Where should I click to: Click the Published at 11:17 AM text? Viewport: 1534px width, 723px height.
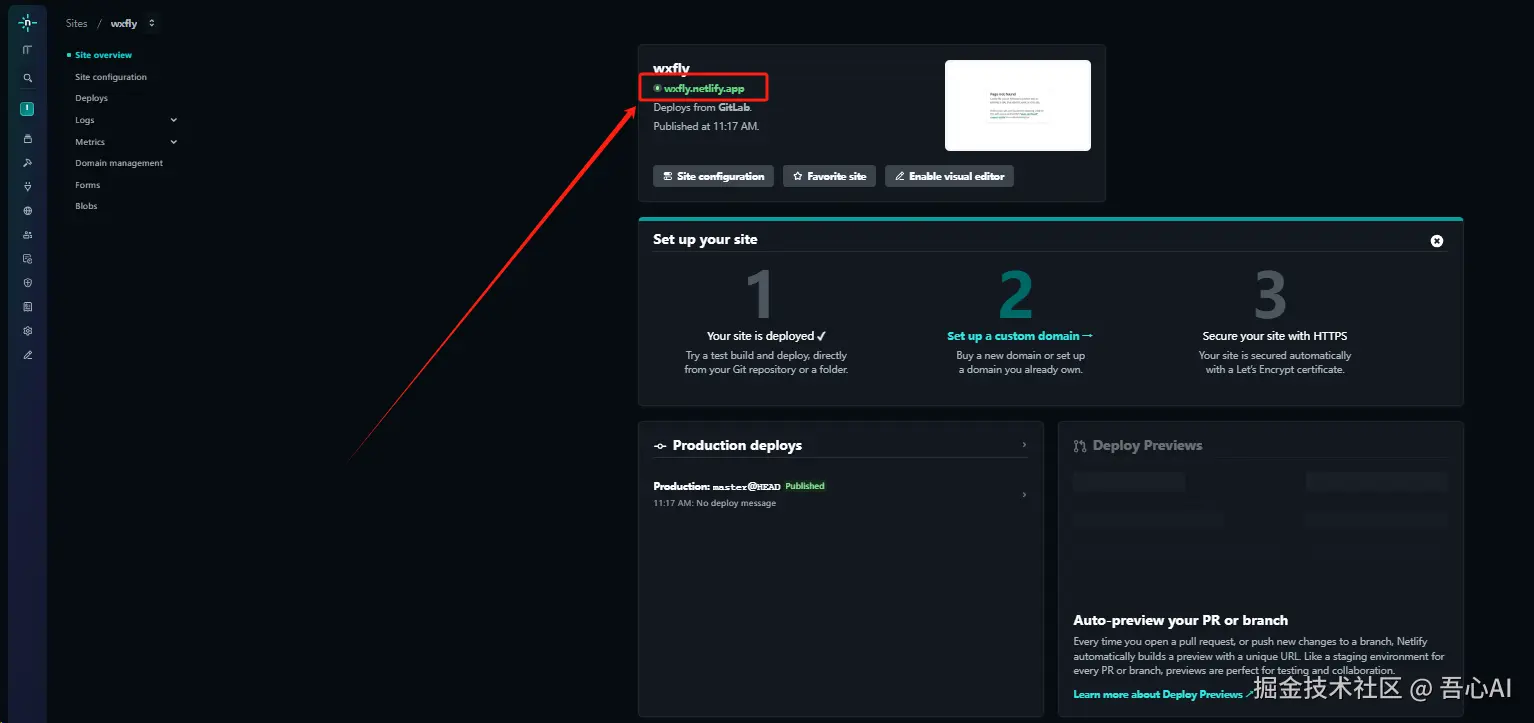click(x=706, y=126)
